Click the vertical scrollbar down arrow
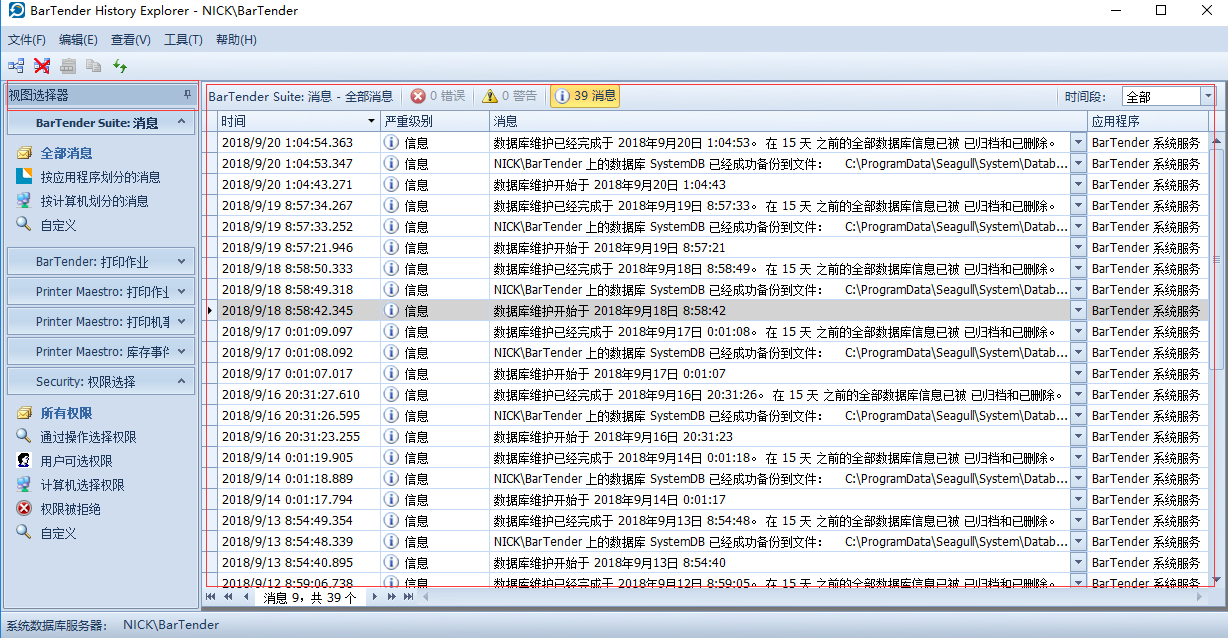1228x638 pixels. (1217, 579)
